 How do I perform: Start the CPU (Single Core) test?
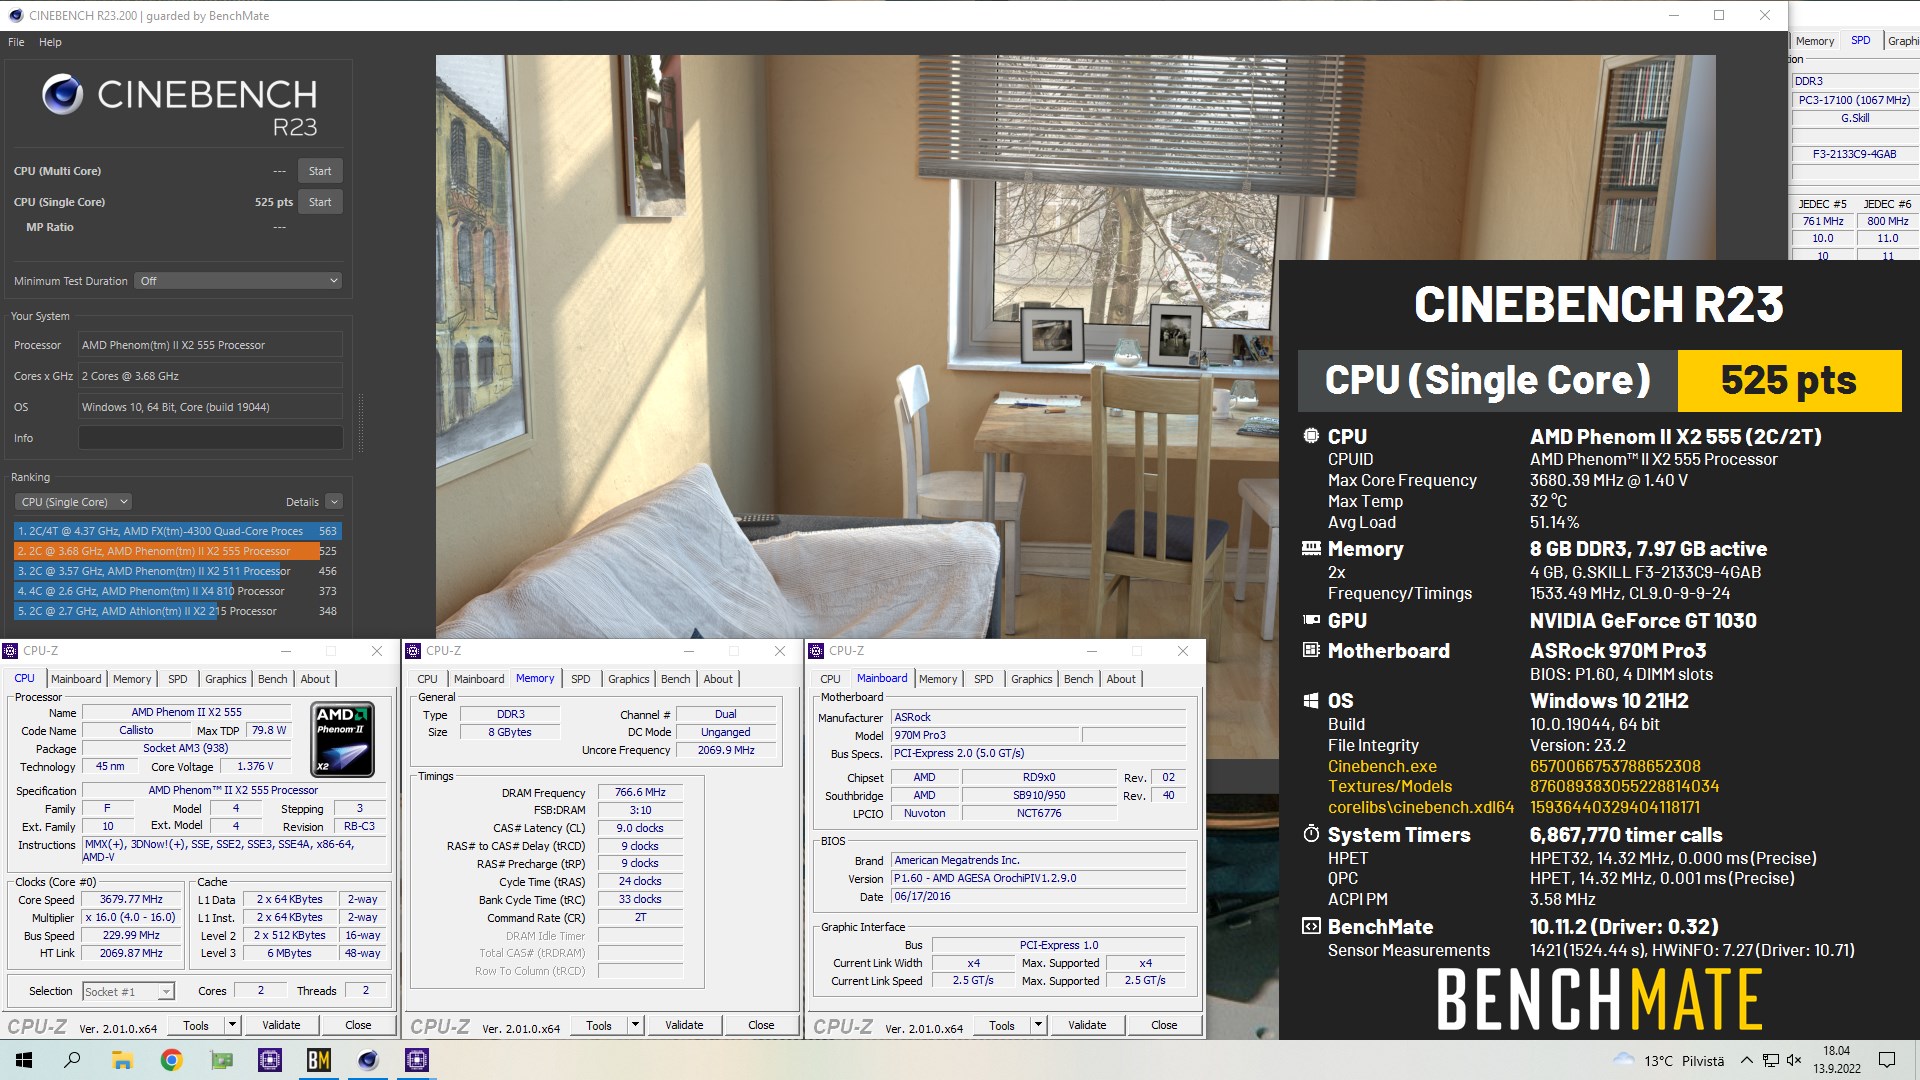[320, 202]
